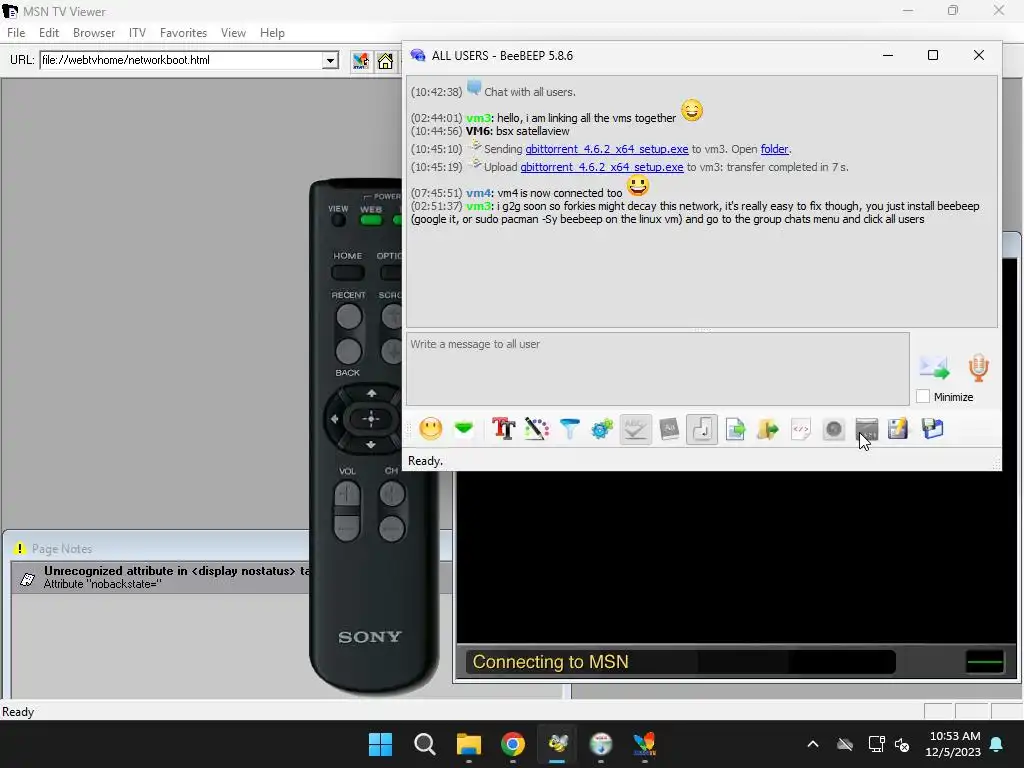Click the blue funnel filter messages icon
Image resolution: width=1024 pixels, height=768 pixels.
click(x=569, y=429)
